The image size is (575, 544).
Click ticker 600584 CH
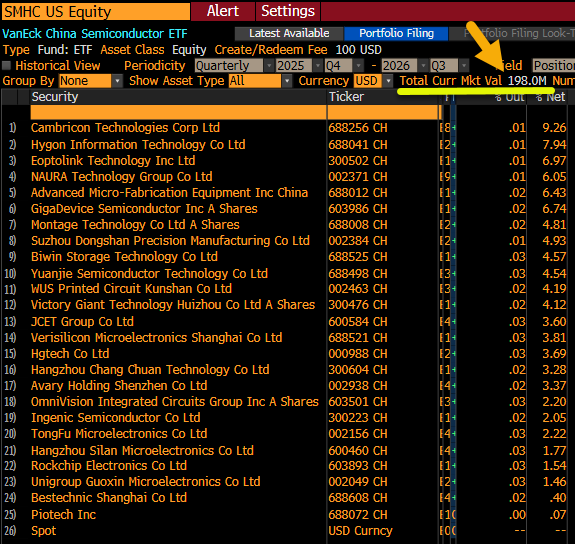[358, 322]
